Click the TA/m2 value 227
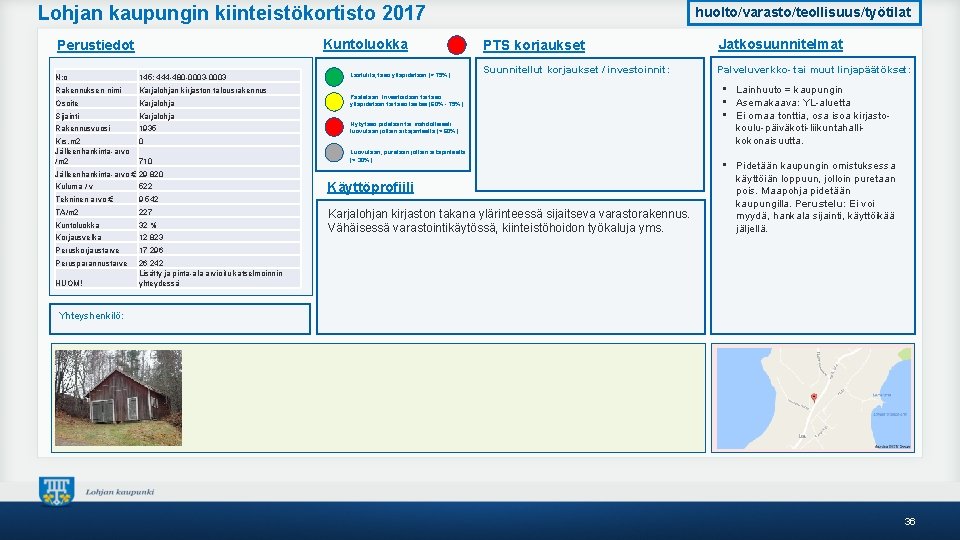This screenshot has width=960, height=540. tap(146, 212)
